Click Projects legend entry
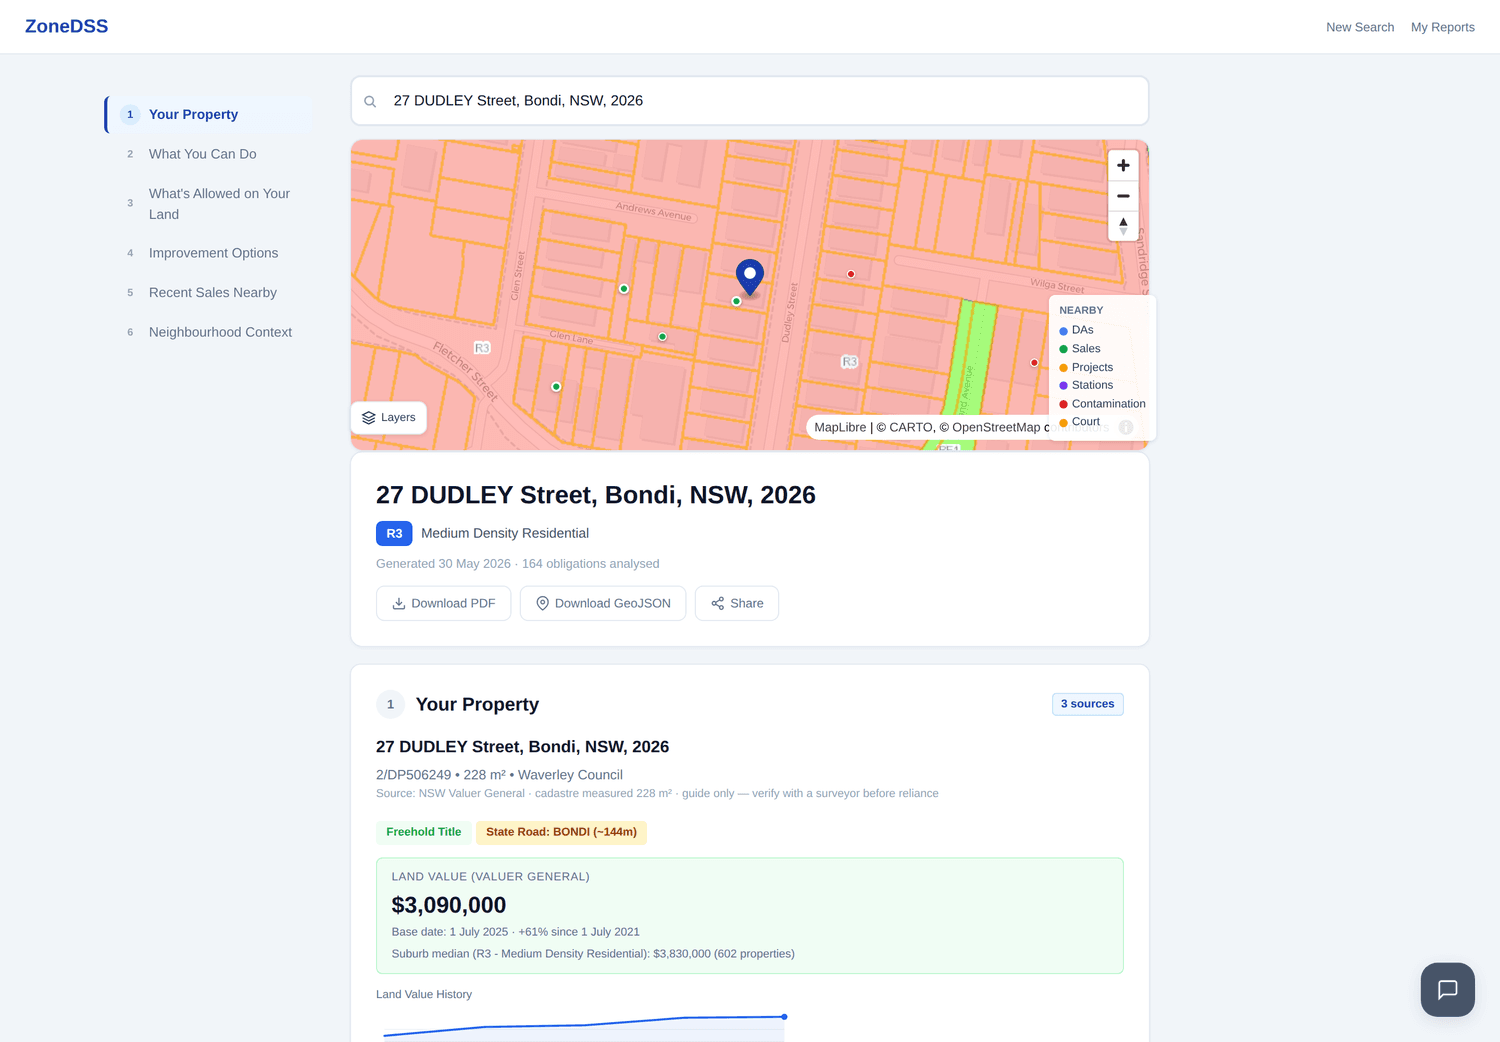This screenshot has height=1042, width=1500. click(1086, 367)
